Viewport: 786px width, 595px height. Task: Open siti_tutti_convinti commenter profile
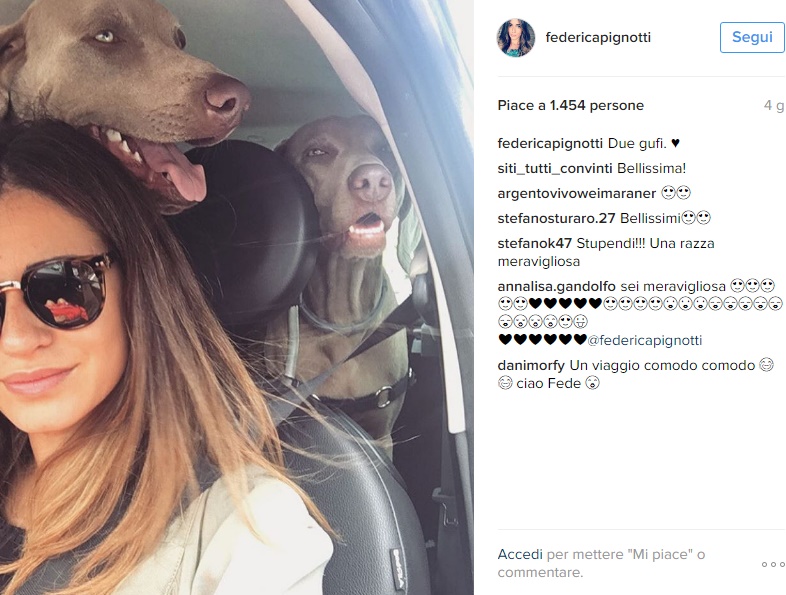[x=555, y=168]
